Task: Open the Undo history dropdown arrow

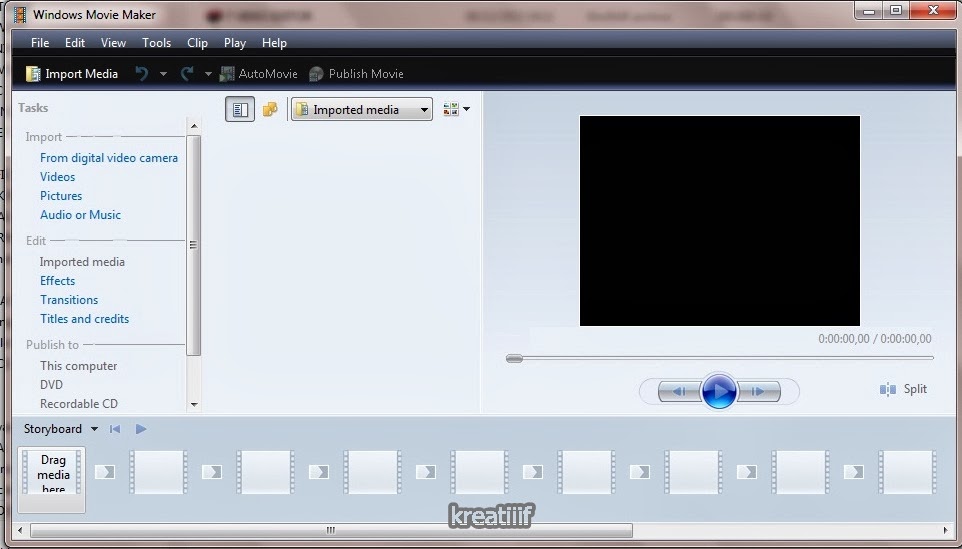Action: click(x=163, y=74)
